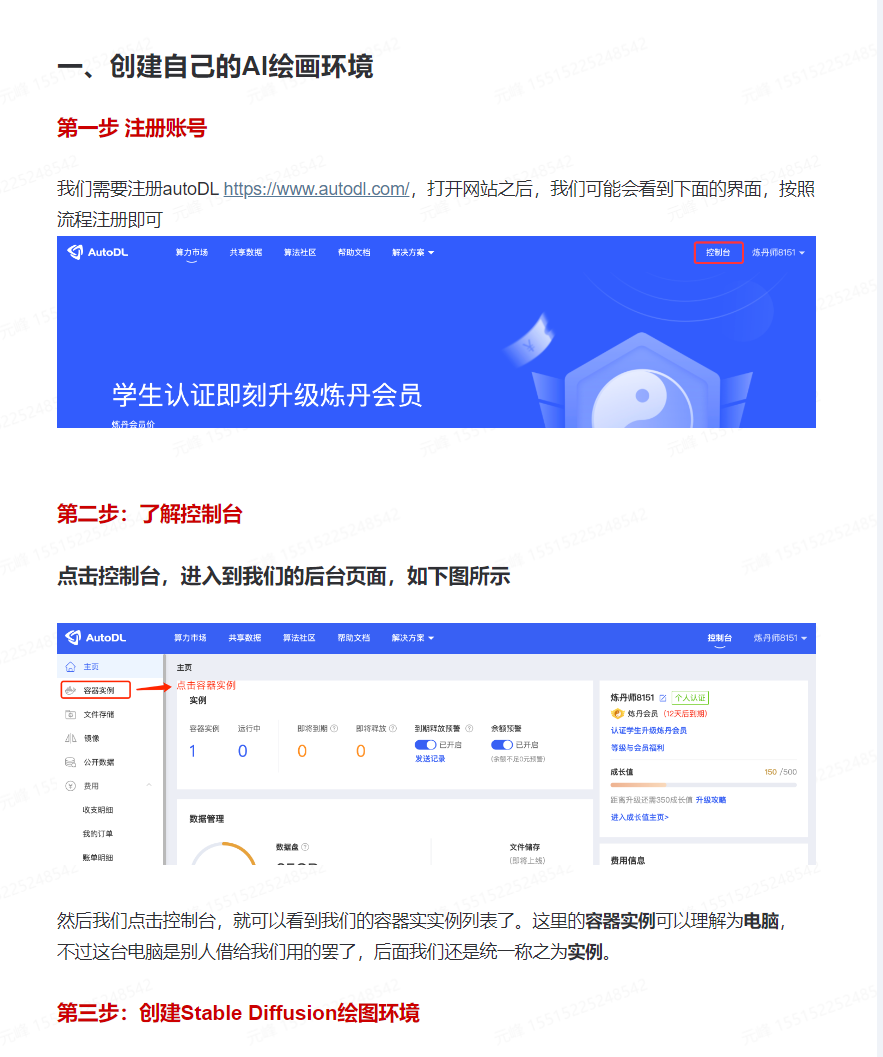
Task: Click the 镜像 sidebar icon
Action: (70, 738)
